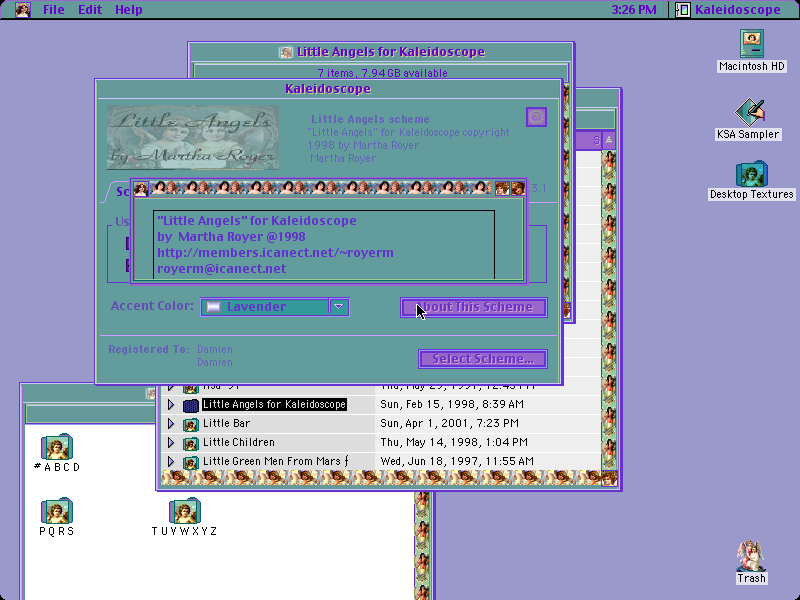Screen dimensions: 800x600
Task: Click the royerm@icanect.net email text
Action: (x=221, y=268)
